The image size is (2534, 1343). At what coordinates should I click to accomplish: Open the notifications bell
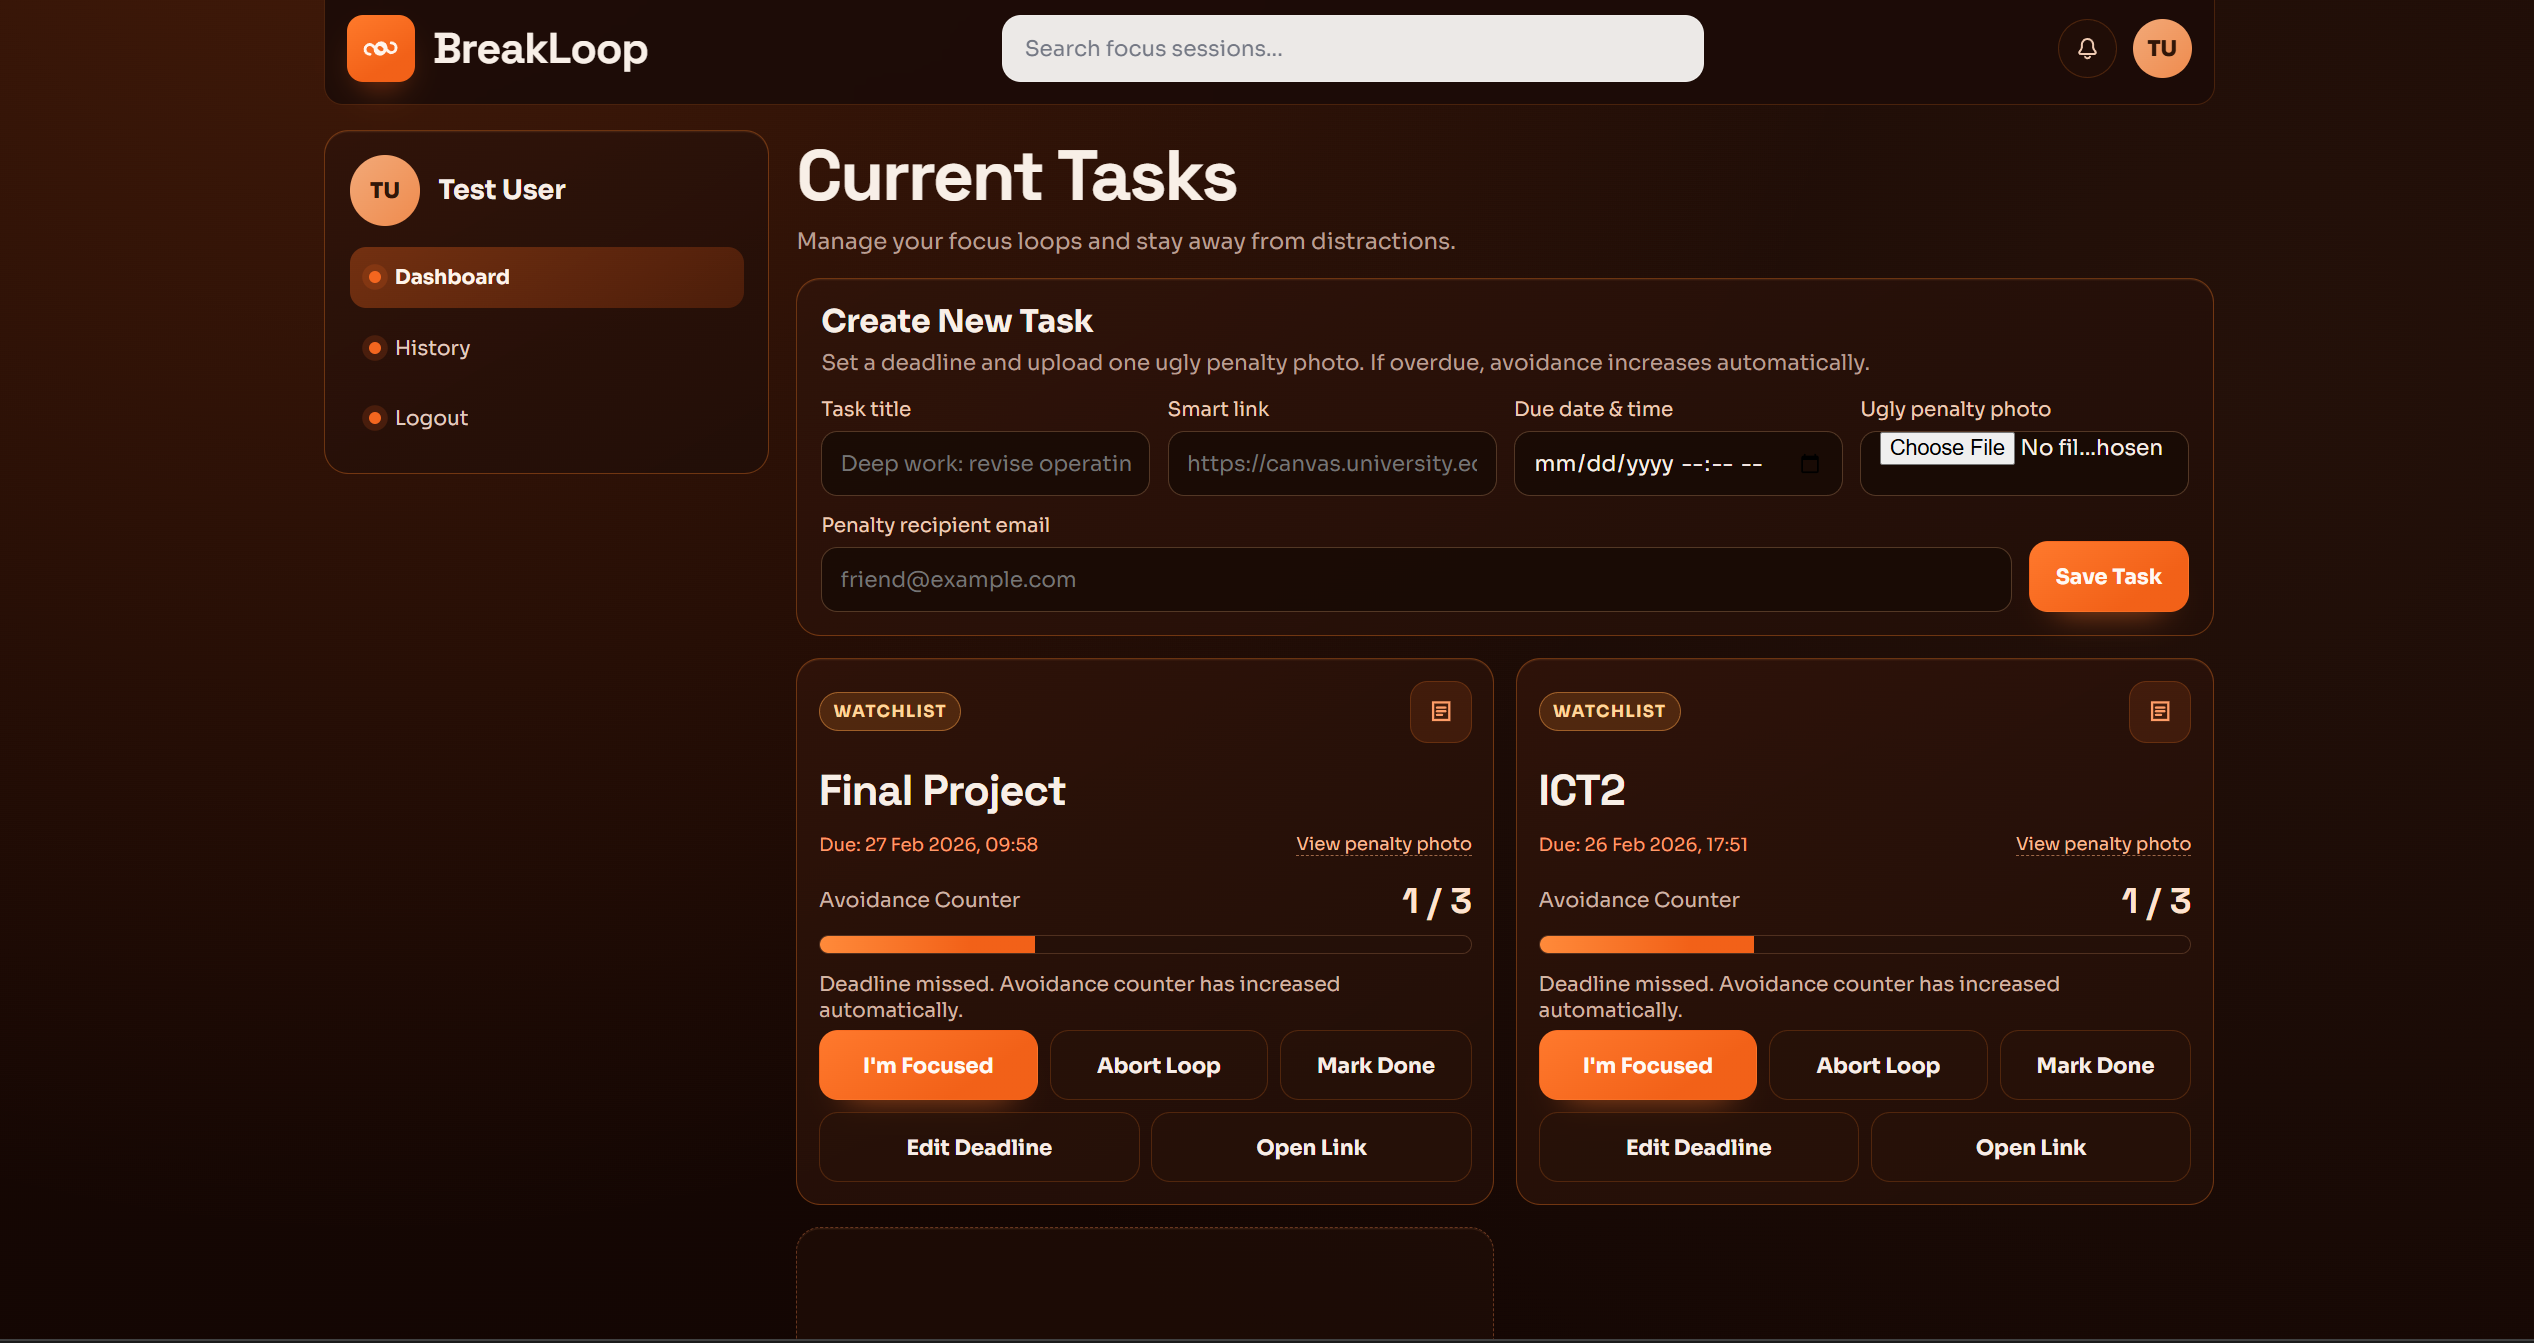click(x=2087, y=48)
